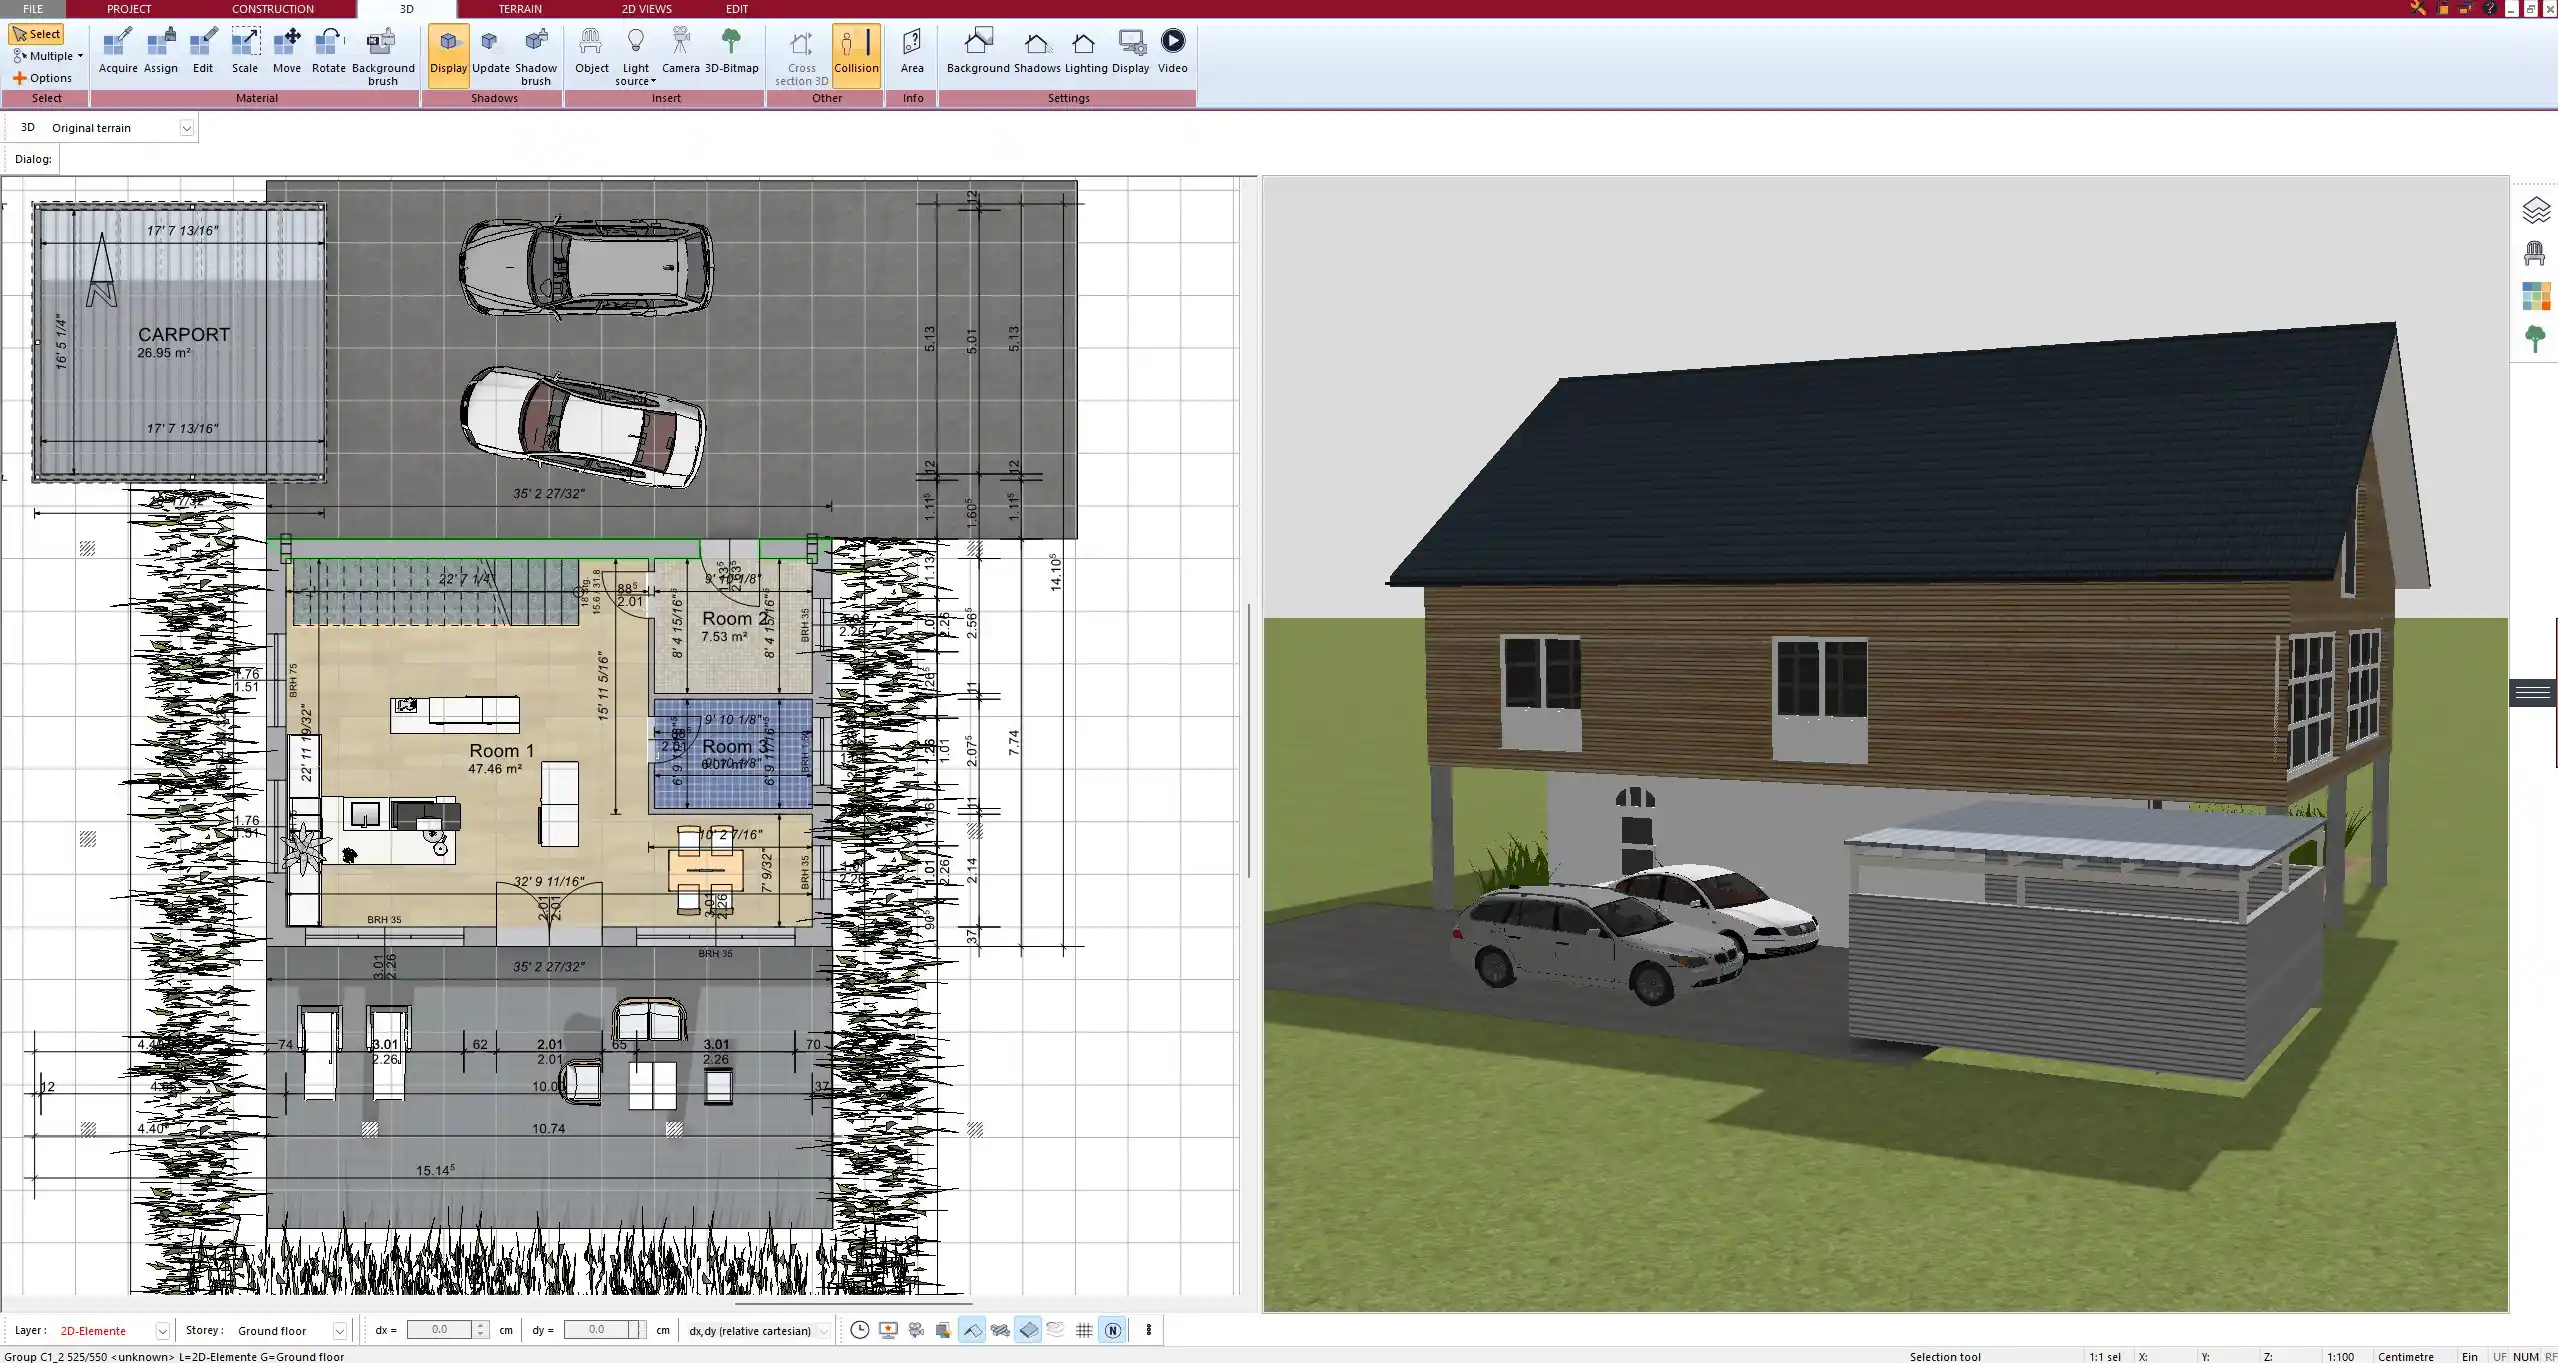
Task: Insert a 3D Object
Action: coord(591,52)
